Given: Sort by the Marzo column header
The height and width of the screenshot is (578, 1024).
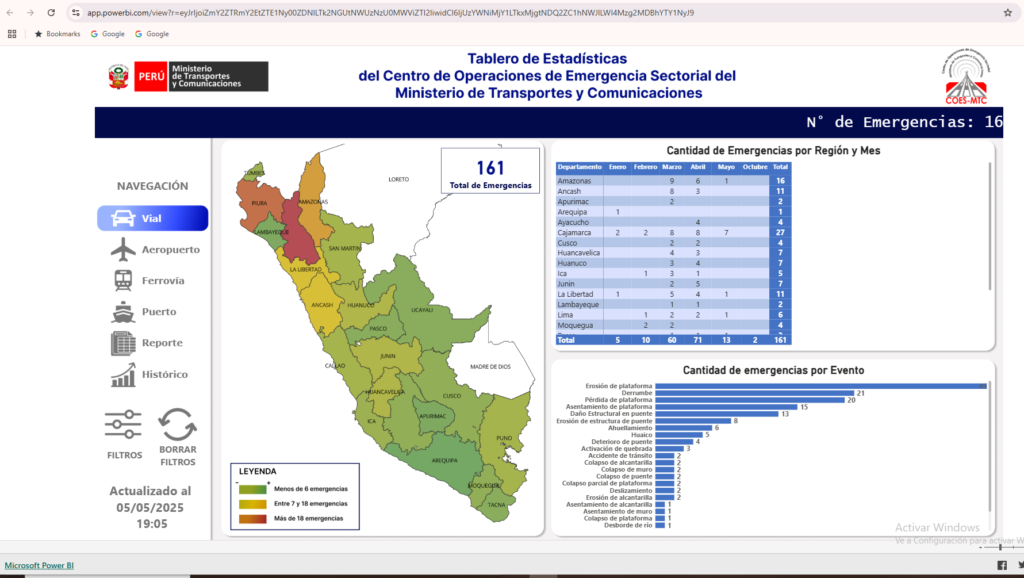Looking at the screenshot, I should 672,167.
